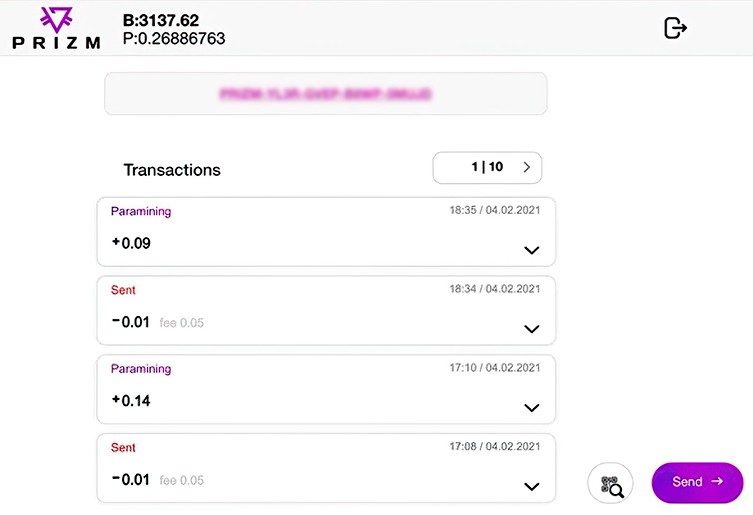This screenshot has height=515, width=753.
Task: Expand the 17:08 Sent transaction details
Action: click(x=532, y=486)
